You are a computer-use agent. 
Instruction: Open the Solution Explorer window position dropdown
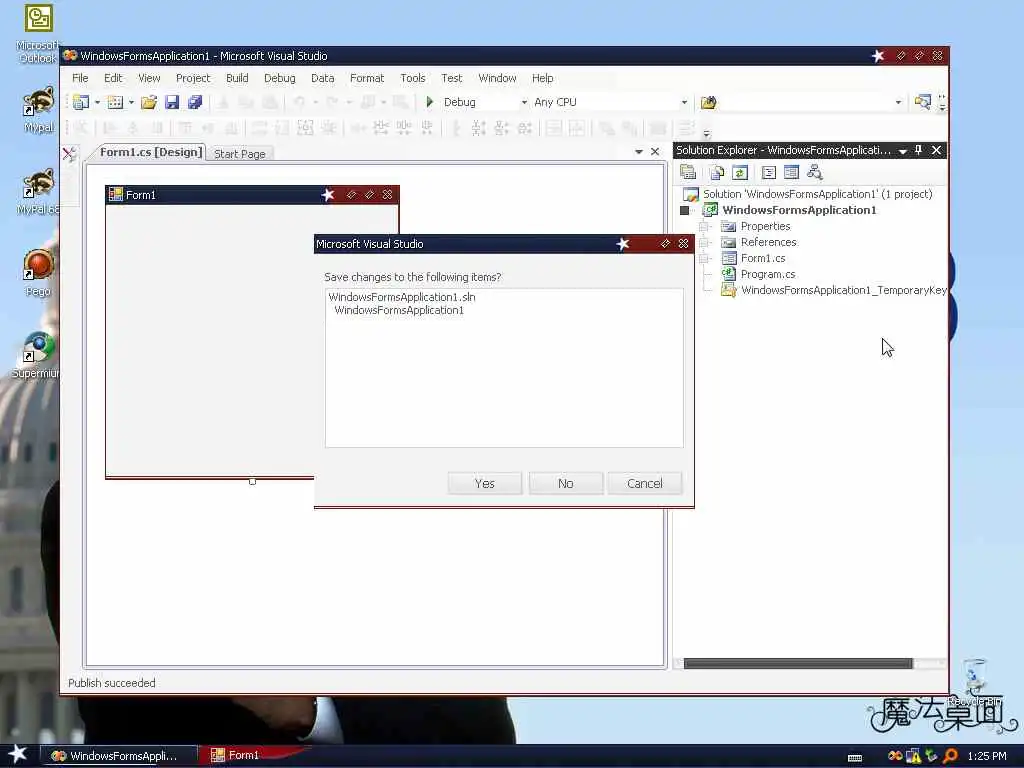click(x=903, y=151)
